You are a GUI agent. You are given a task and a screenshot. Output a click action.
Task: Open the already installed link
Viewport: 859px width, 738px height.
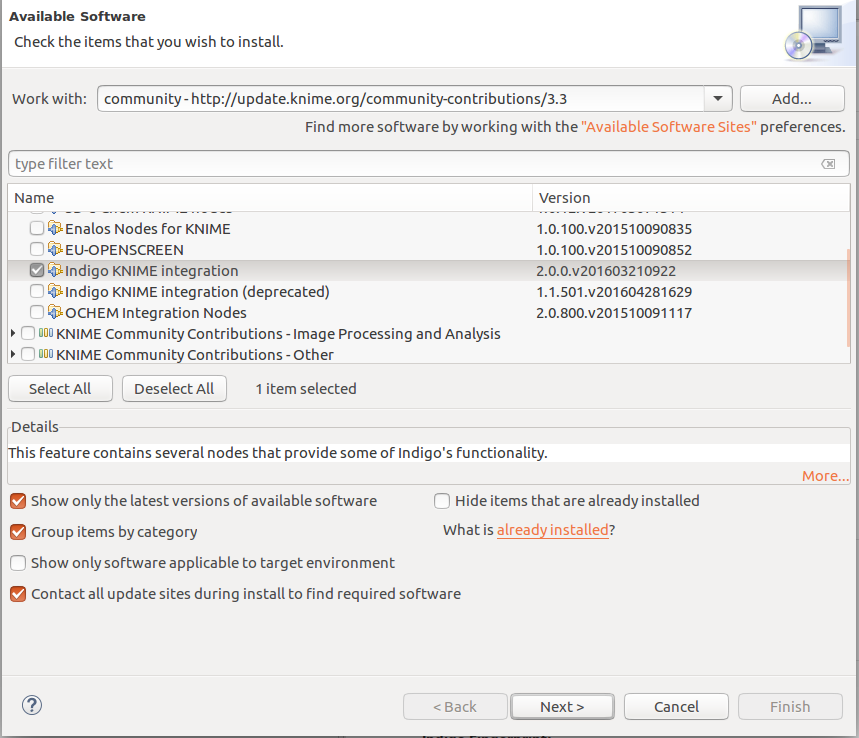[552, 531]
